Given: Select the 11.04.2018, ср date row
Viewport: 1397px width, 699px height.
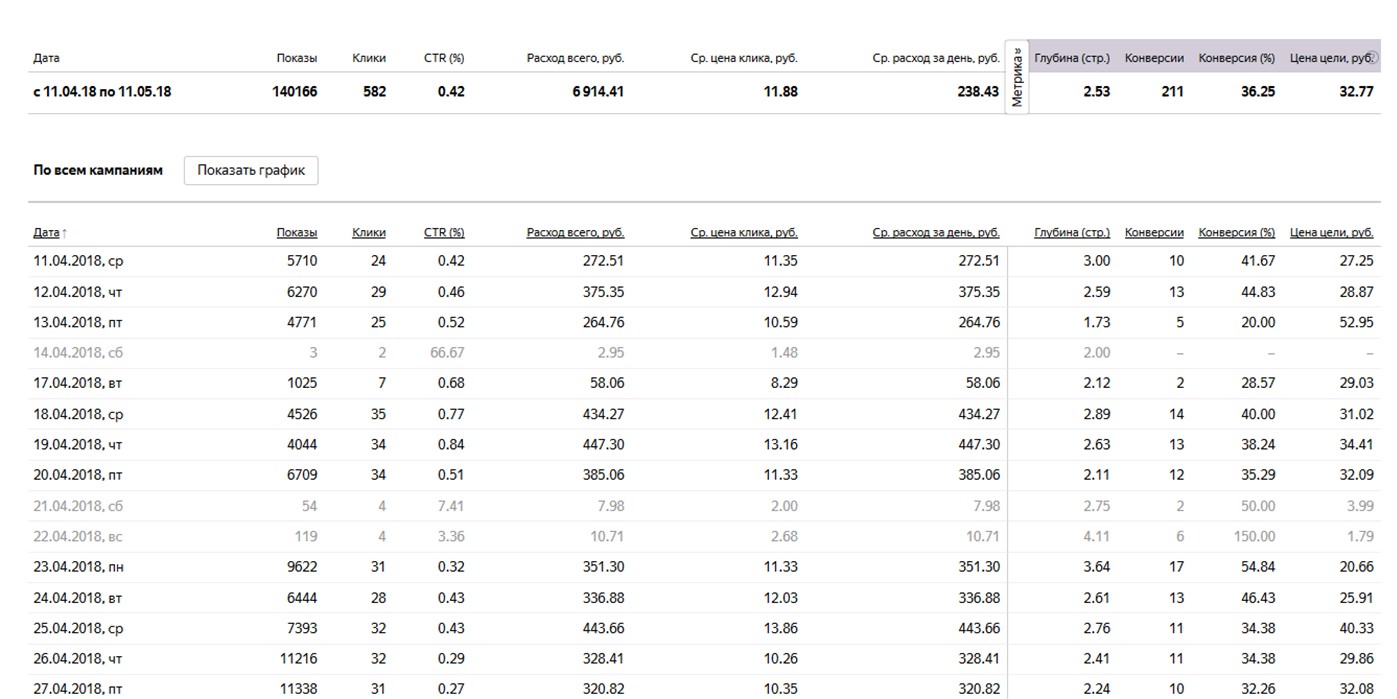Looking at the screenshot, I should 78,261.
